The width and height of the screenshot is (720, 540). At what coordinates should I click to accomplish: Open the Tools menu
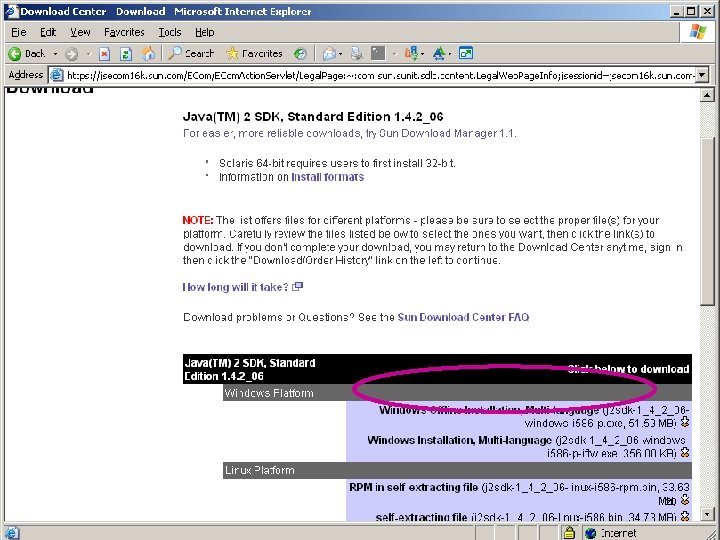170,33
